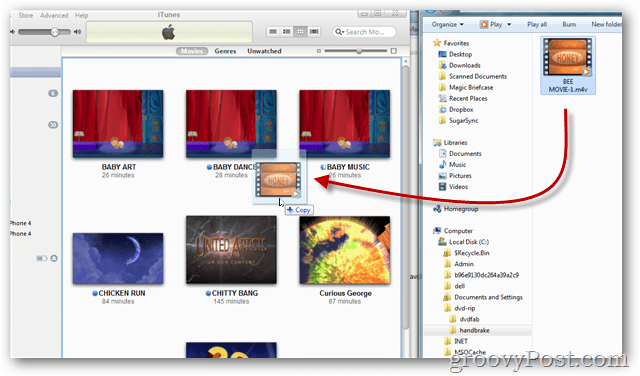The image size is (640, 376).
Task: Open the Help menu in iTunes
Action: [x=81, y=16]
